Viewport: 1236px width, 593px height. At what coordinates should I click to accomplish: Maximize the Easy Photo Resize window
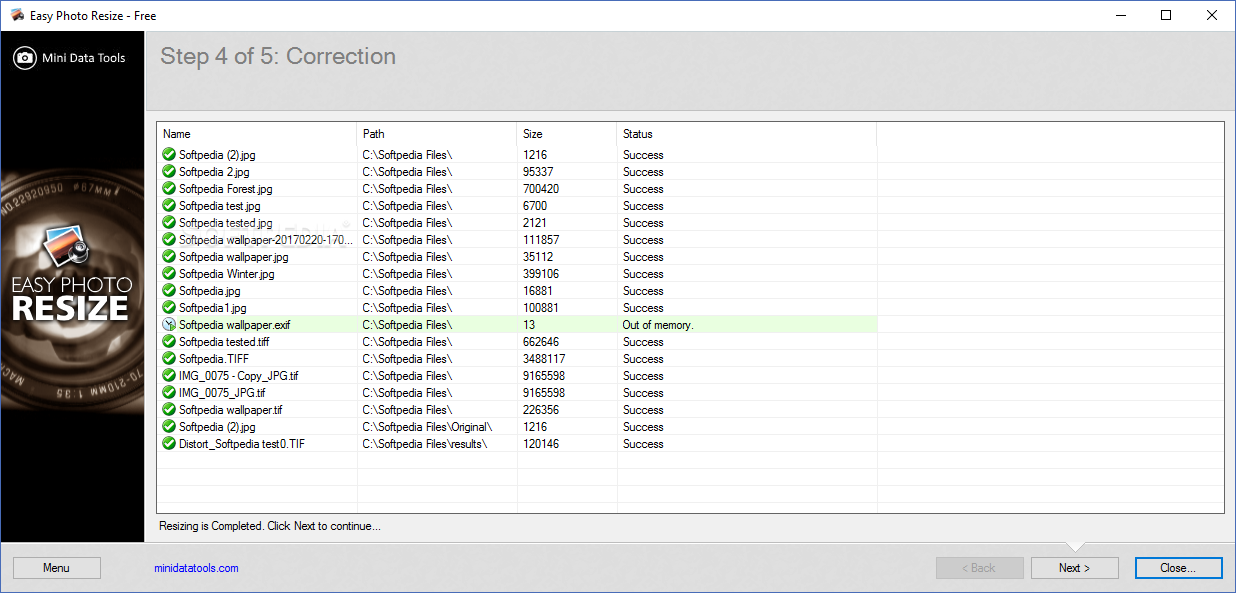click(1166, 15)
